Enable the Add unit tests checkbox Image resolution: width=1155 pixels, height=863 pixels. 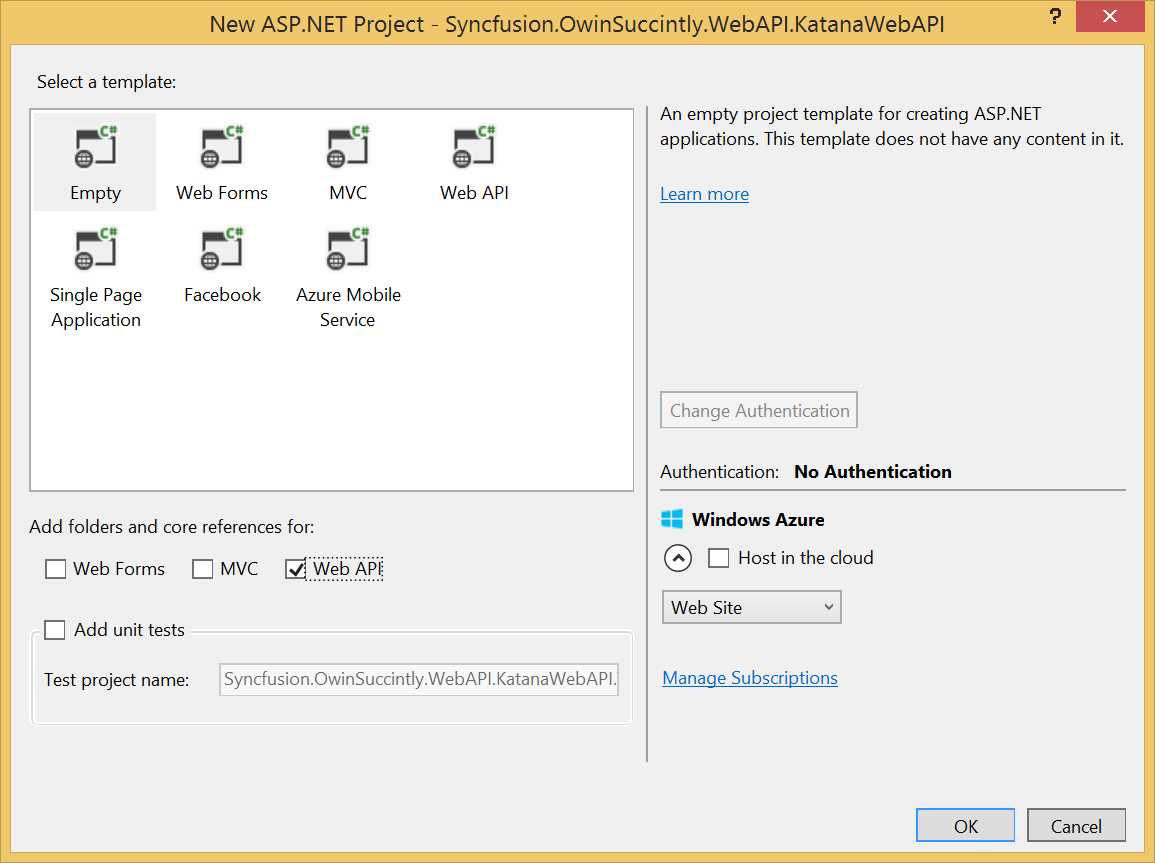[55, 630]
